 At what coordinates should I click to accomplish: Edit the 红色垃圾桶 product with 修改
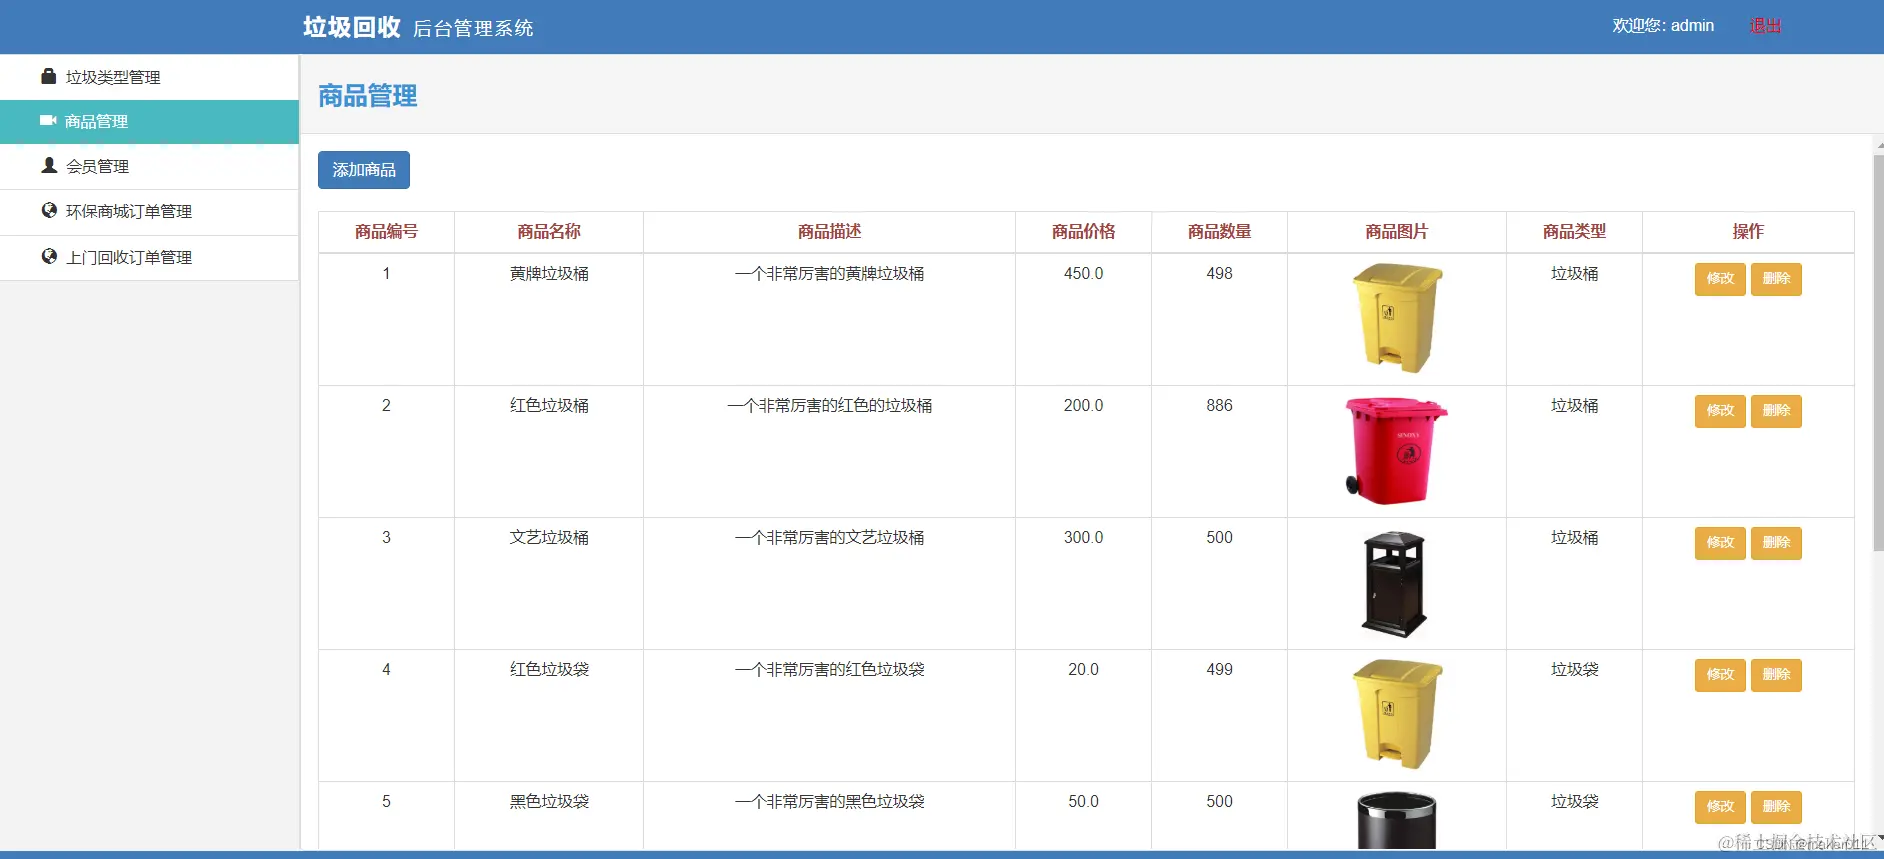(x=1720, y=411)
